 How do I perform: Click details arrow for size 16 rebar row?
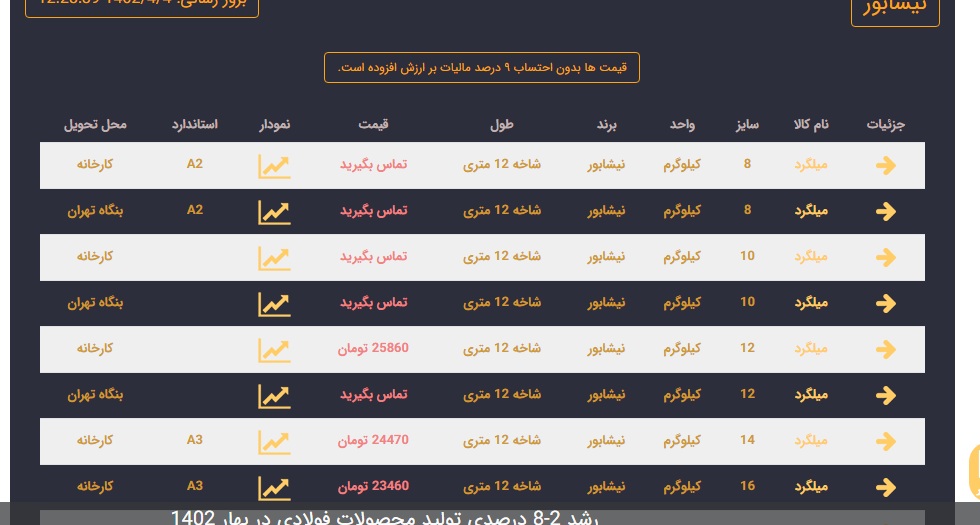pos(885,487)
